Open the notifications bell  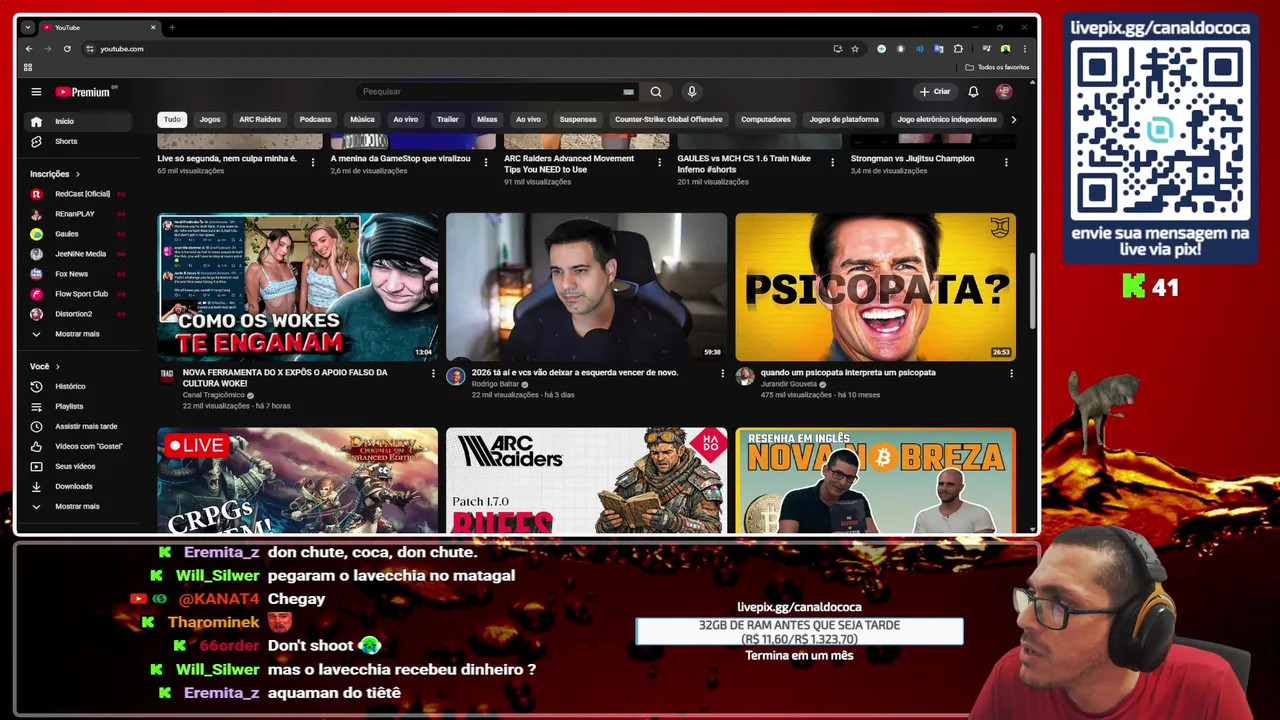point(973,92)
